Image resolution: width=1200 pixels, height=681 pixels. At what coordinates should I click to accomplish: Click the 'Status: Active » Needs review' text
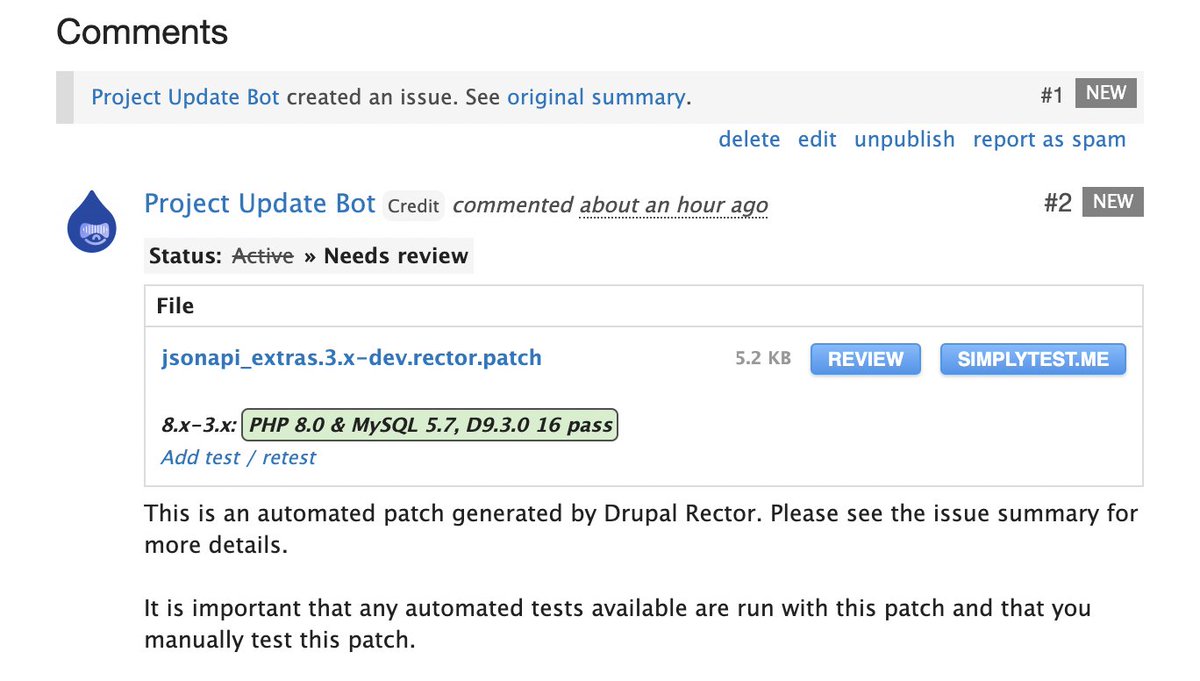pos(308,256)
